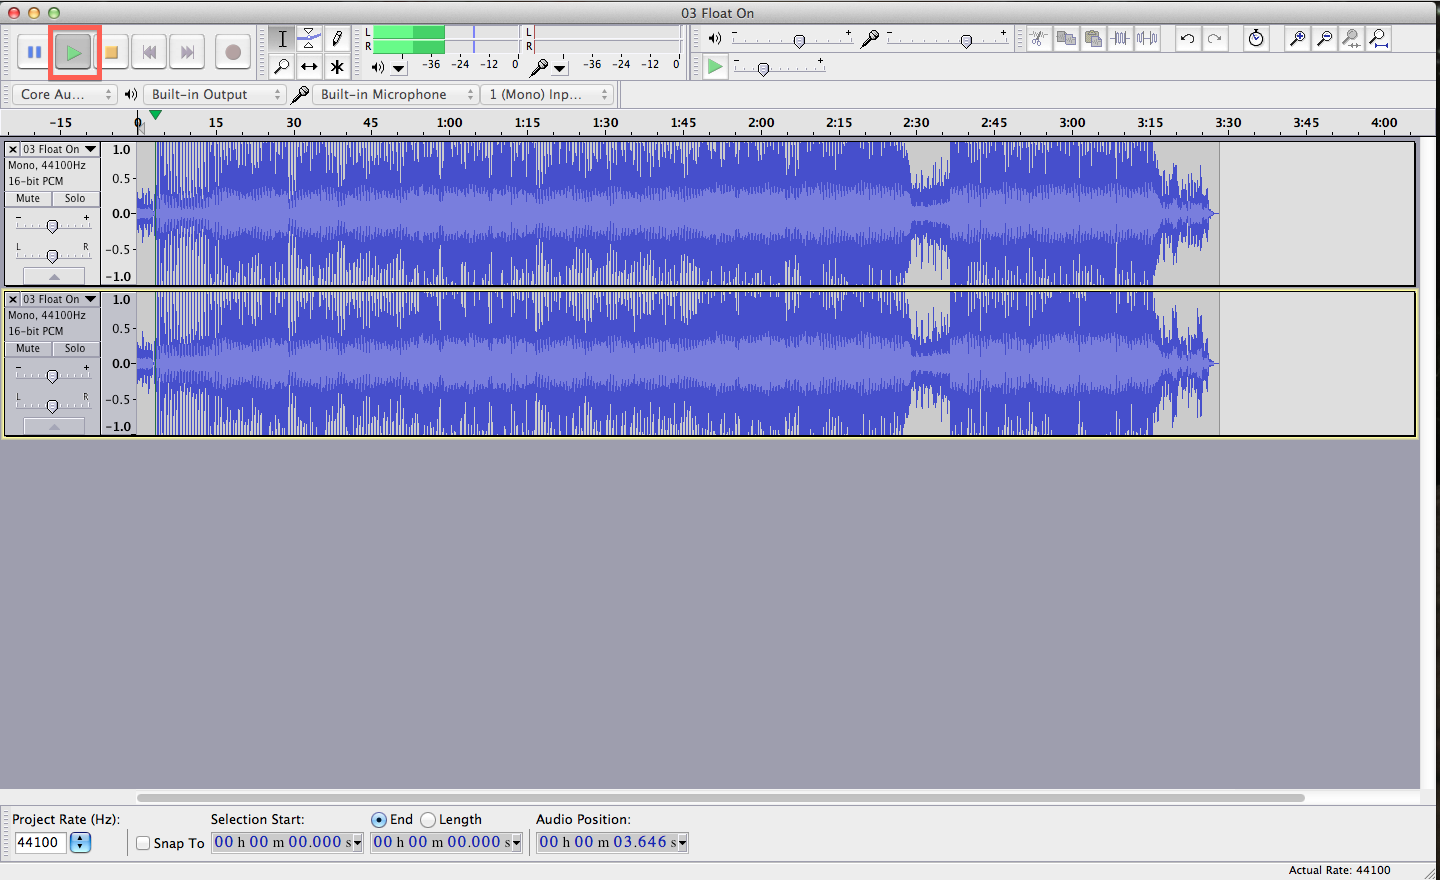Click the Zoom Out magnifier
Image resolution: width=1440 pixels, height=880 pixels.
point(1324,39)
